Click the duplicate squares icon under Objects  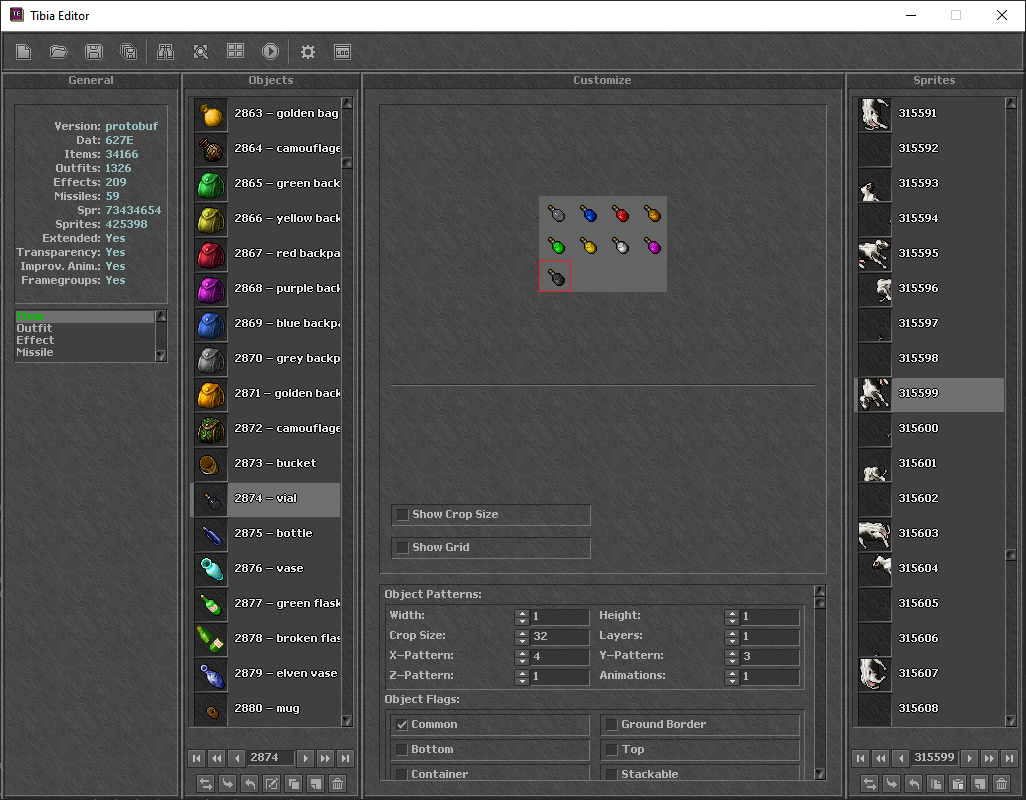[x=294, y=784]
